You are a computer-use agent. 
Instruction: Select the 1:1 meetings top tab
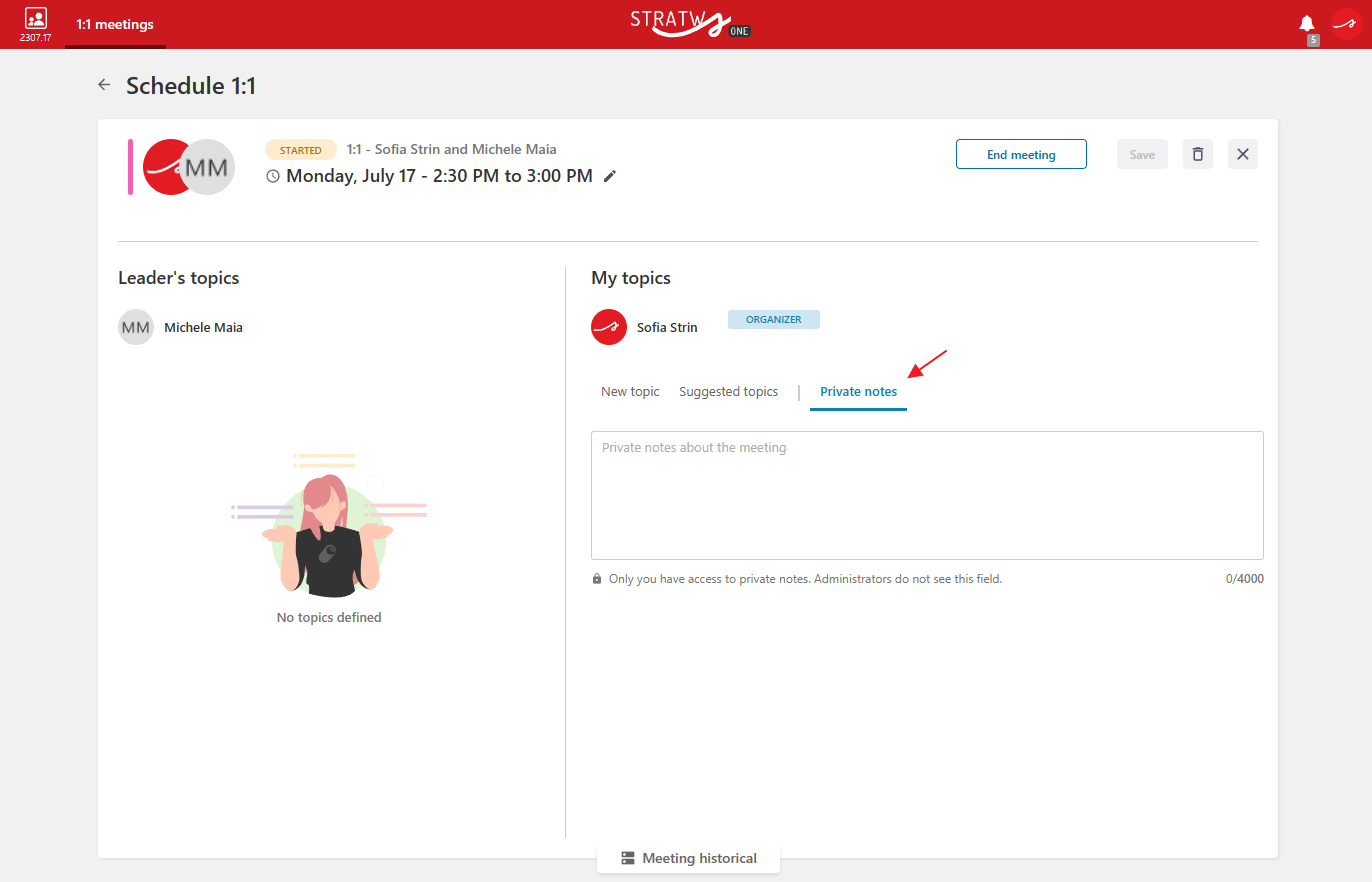[115, 24]
